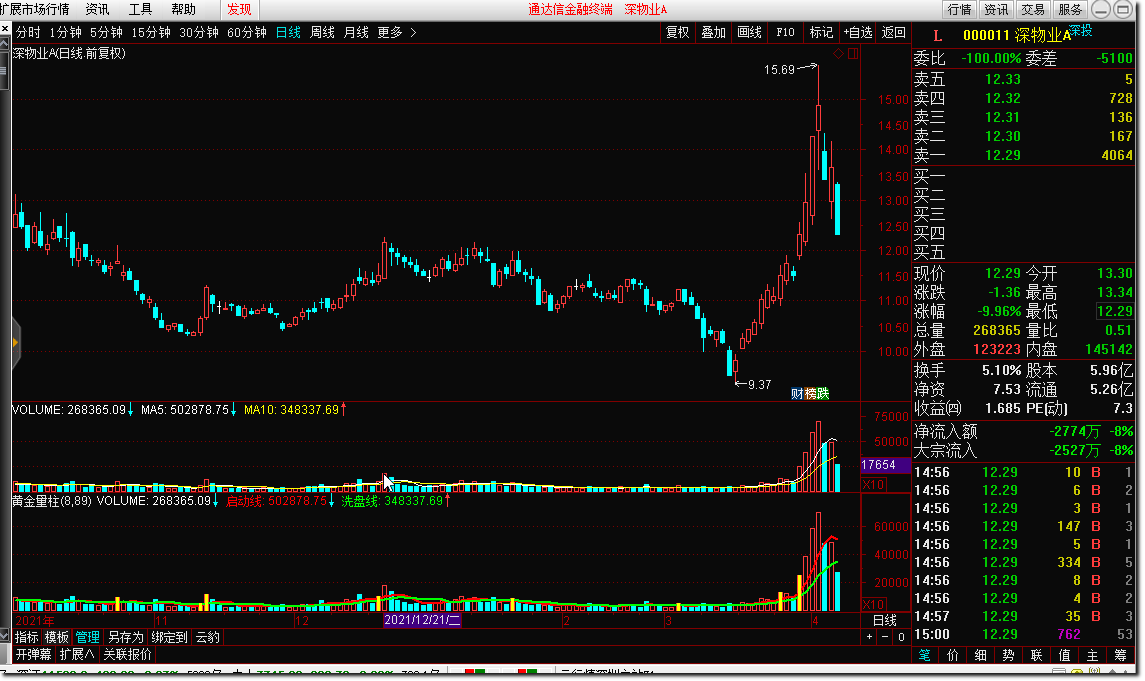The width and height of the screenshot is (1145, 681).
Task: Open the 标记 marker options
Action: tap(821, 32)
